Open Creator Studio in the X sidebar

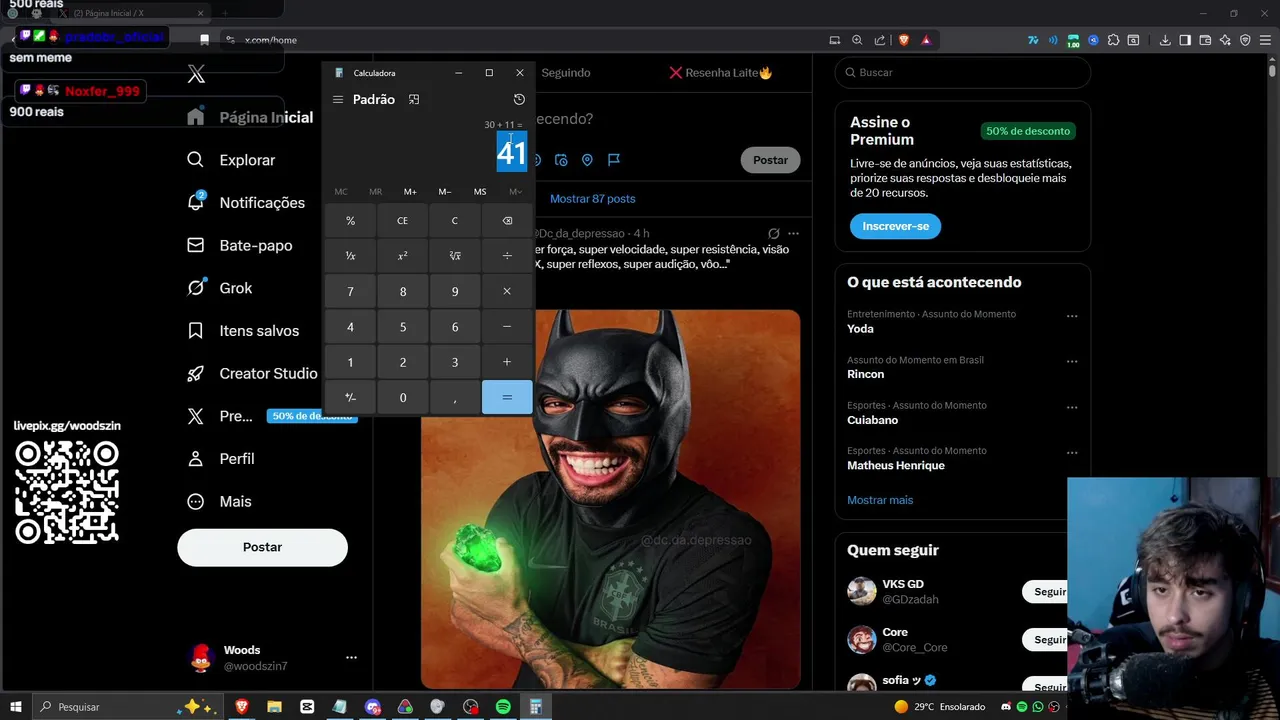252,373
